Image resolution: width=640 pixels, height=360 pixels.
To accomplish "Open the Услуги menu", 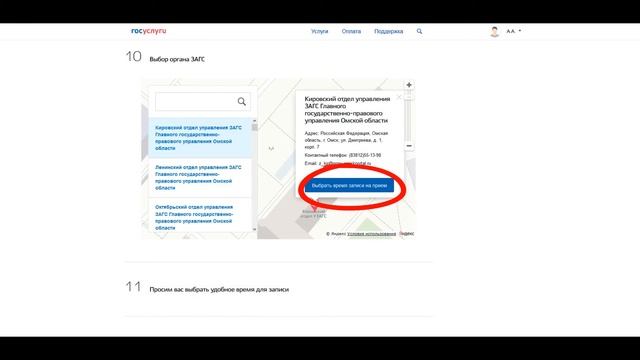I will [x=319, y=31].
